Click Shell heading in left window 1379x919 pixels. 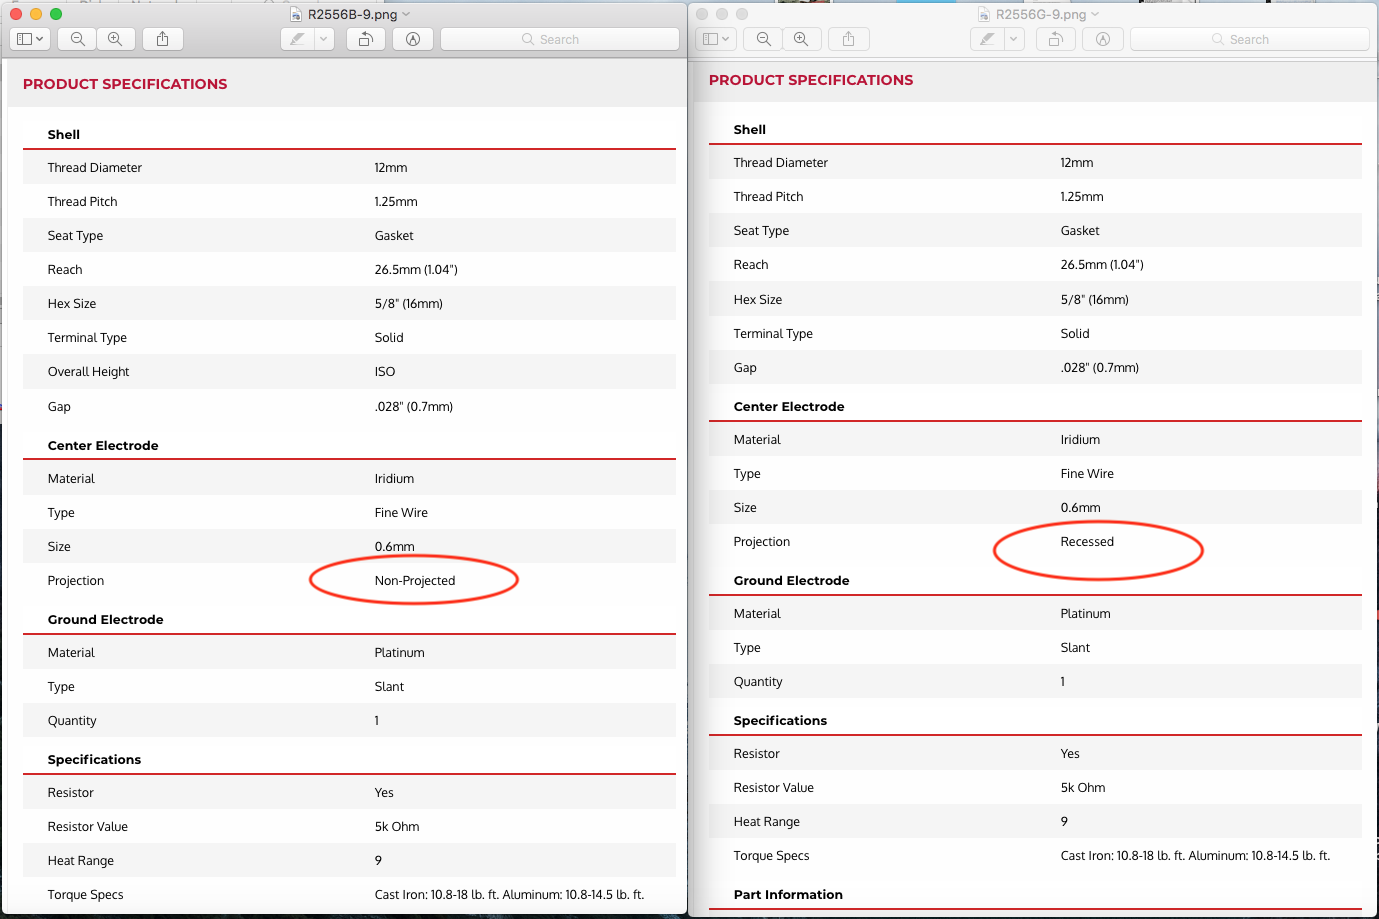coord(63,135)
